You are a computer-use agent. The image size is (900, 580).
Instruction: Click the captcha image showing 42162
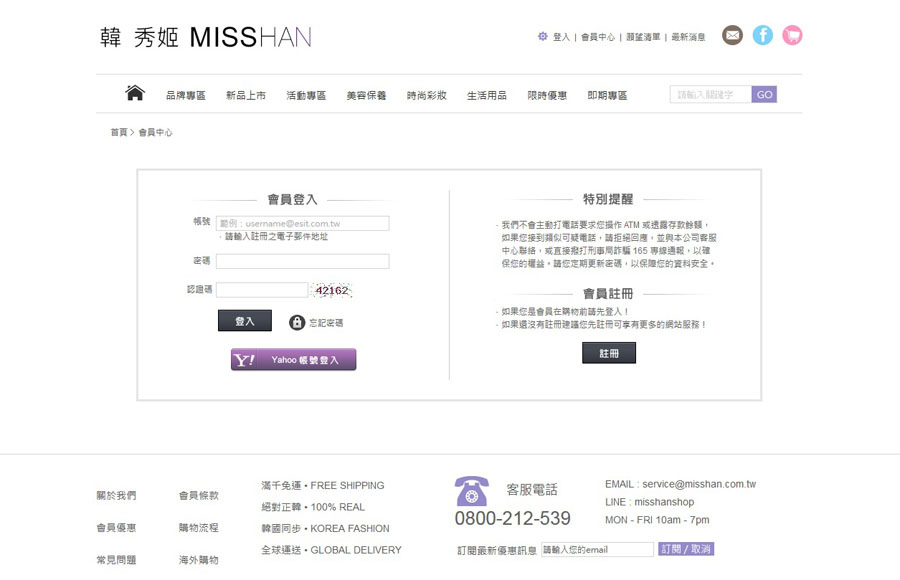point(331,290)
